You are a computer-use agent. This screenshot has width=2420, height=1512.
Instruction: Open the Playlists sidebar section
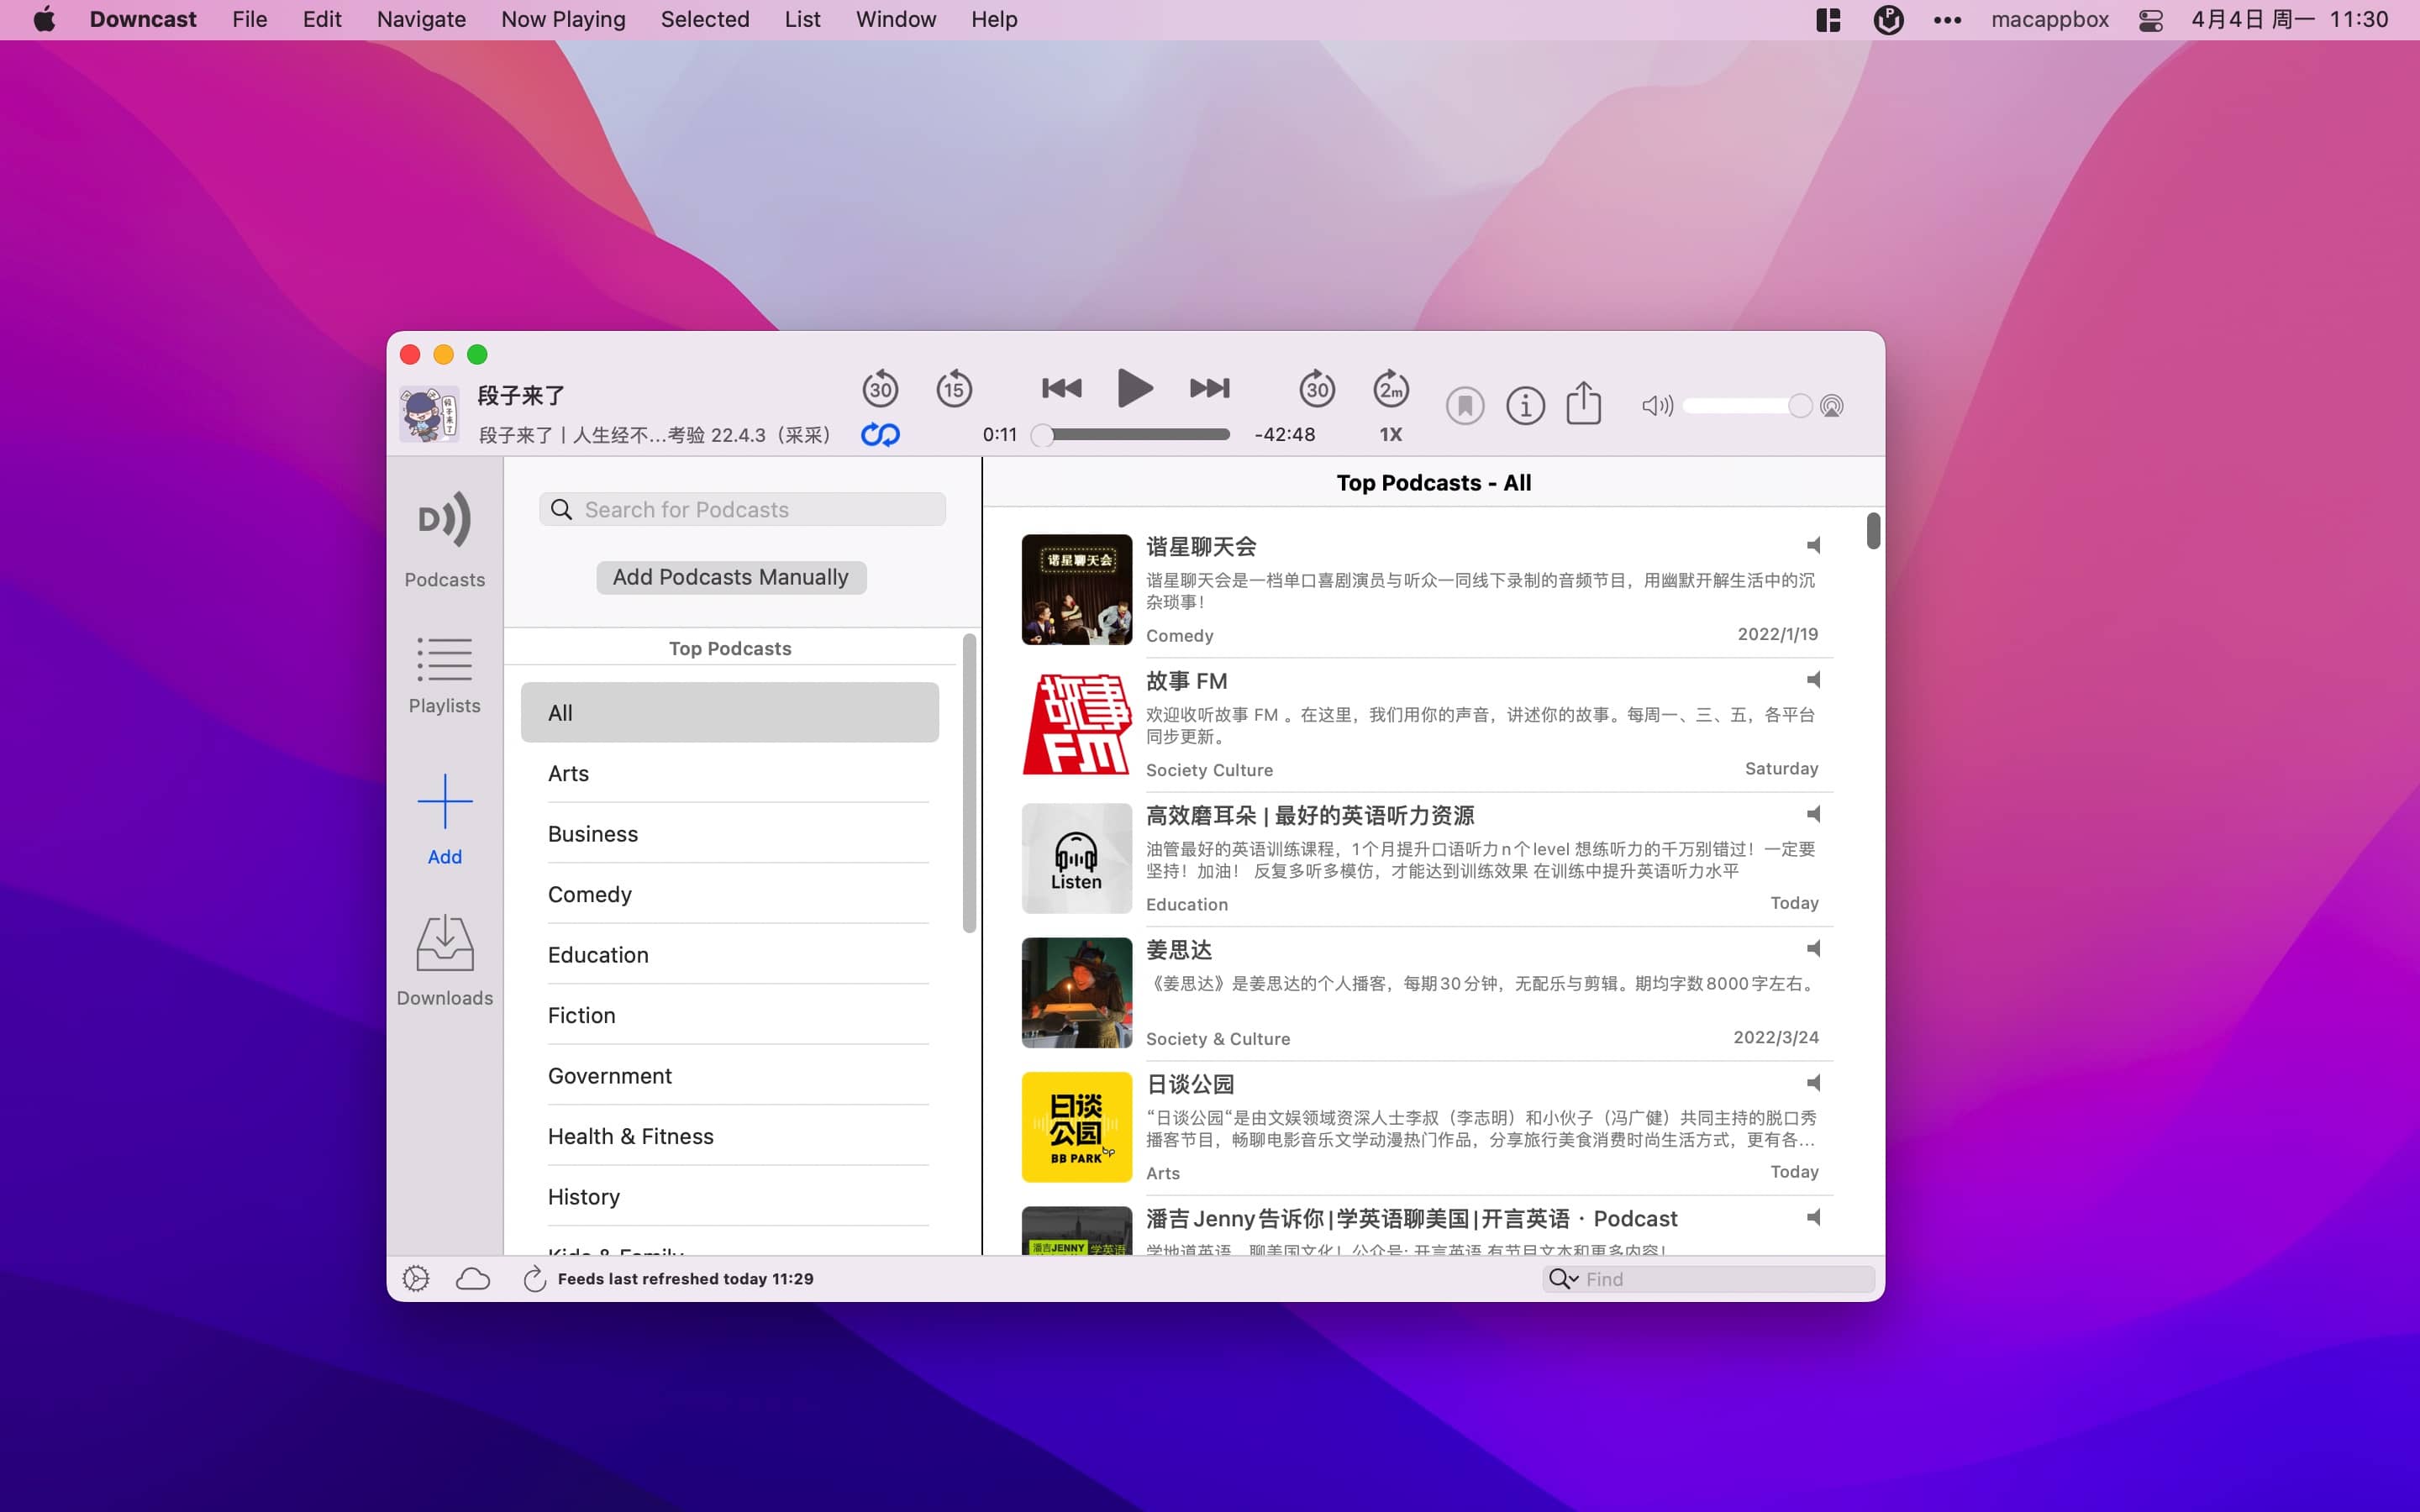(x=444, y=675)
